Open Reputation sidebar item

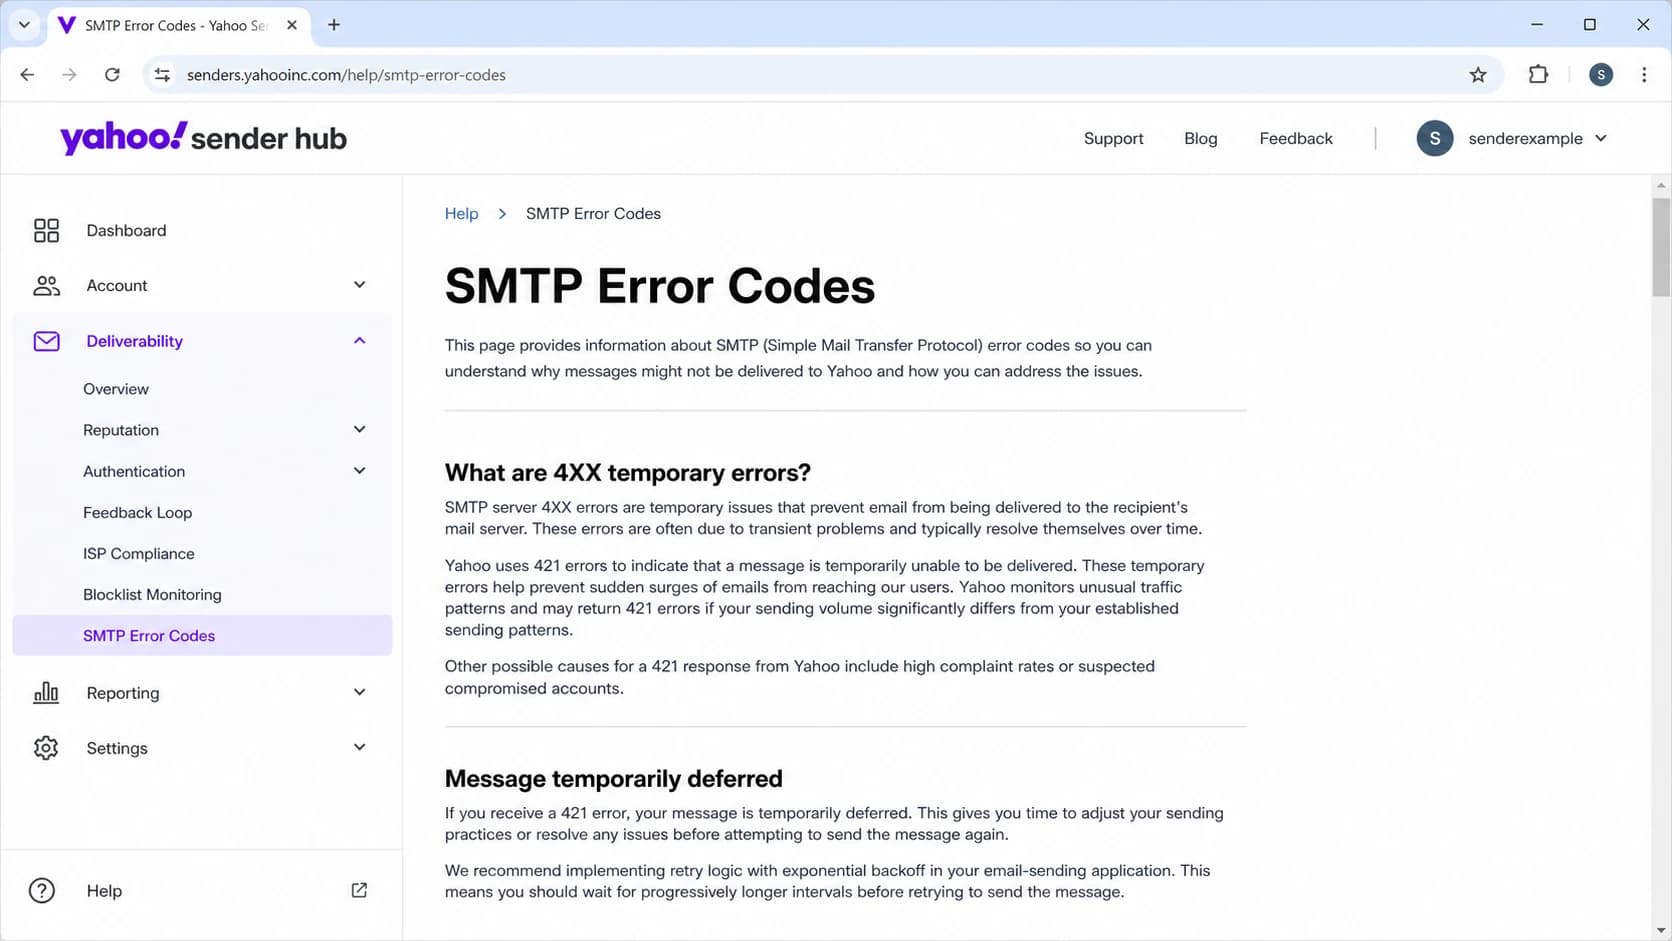pos(121,430)
